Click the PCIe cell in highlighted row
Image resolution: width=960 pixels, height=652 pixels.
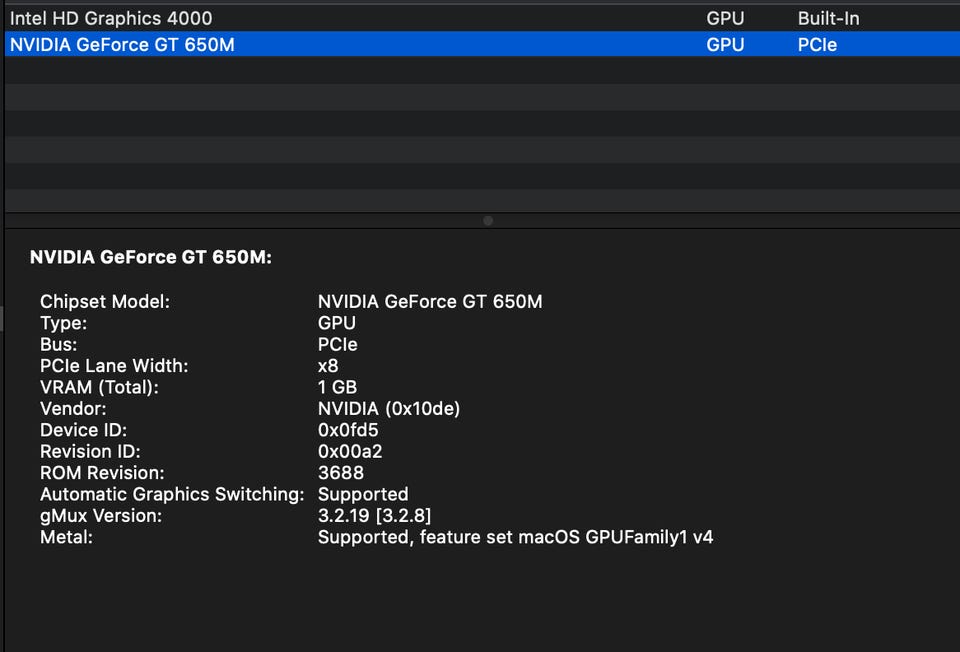tap(817, 44)
